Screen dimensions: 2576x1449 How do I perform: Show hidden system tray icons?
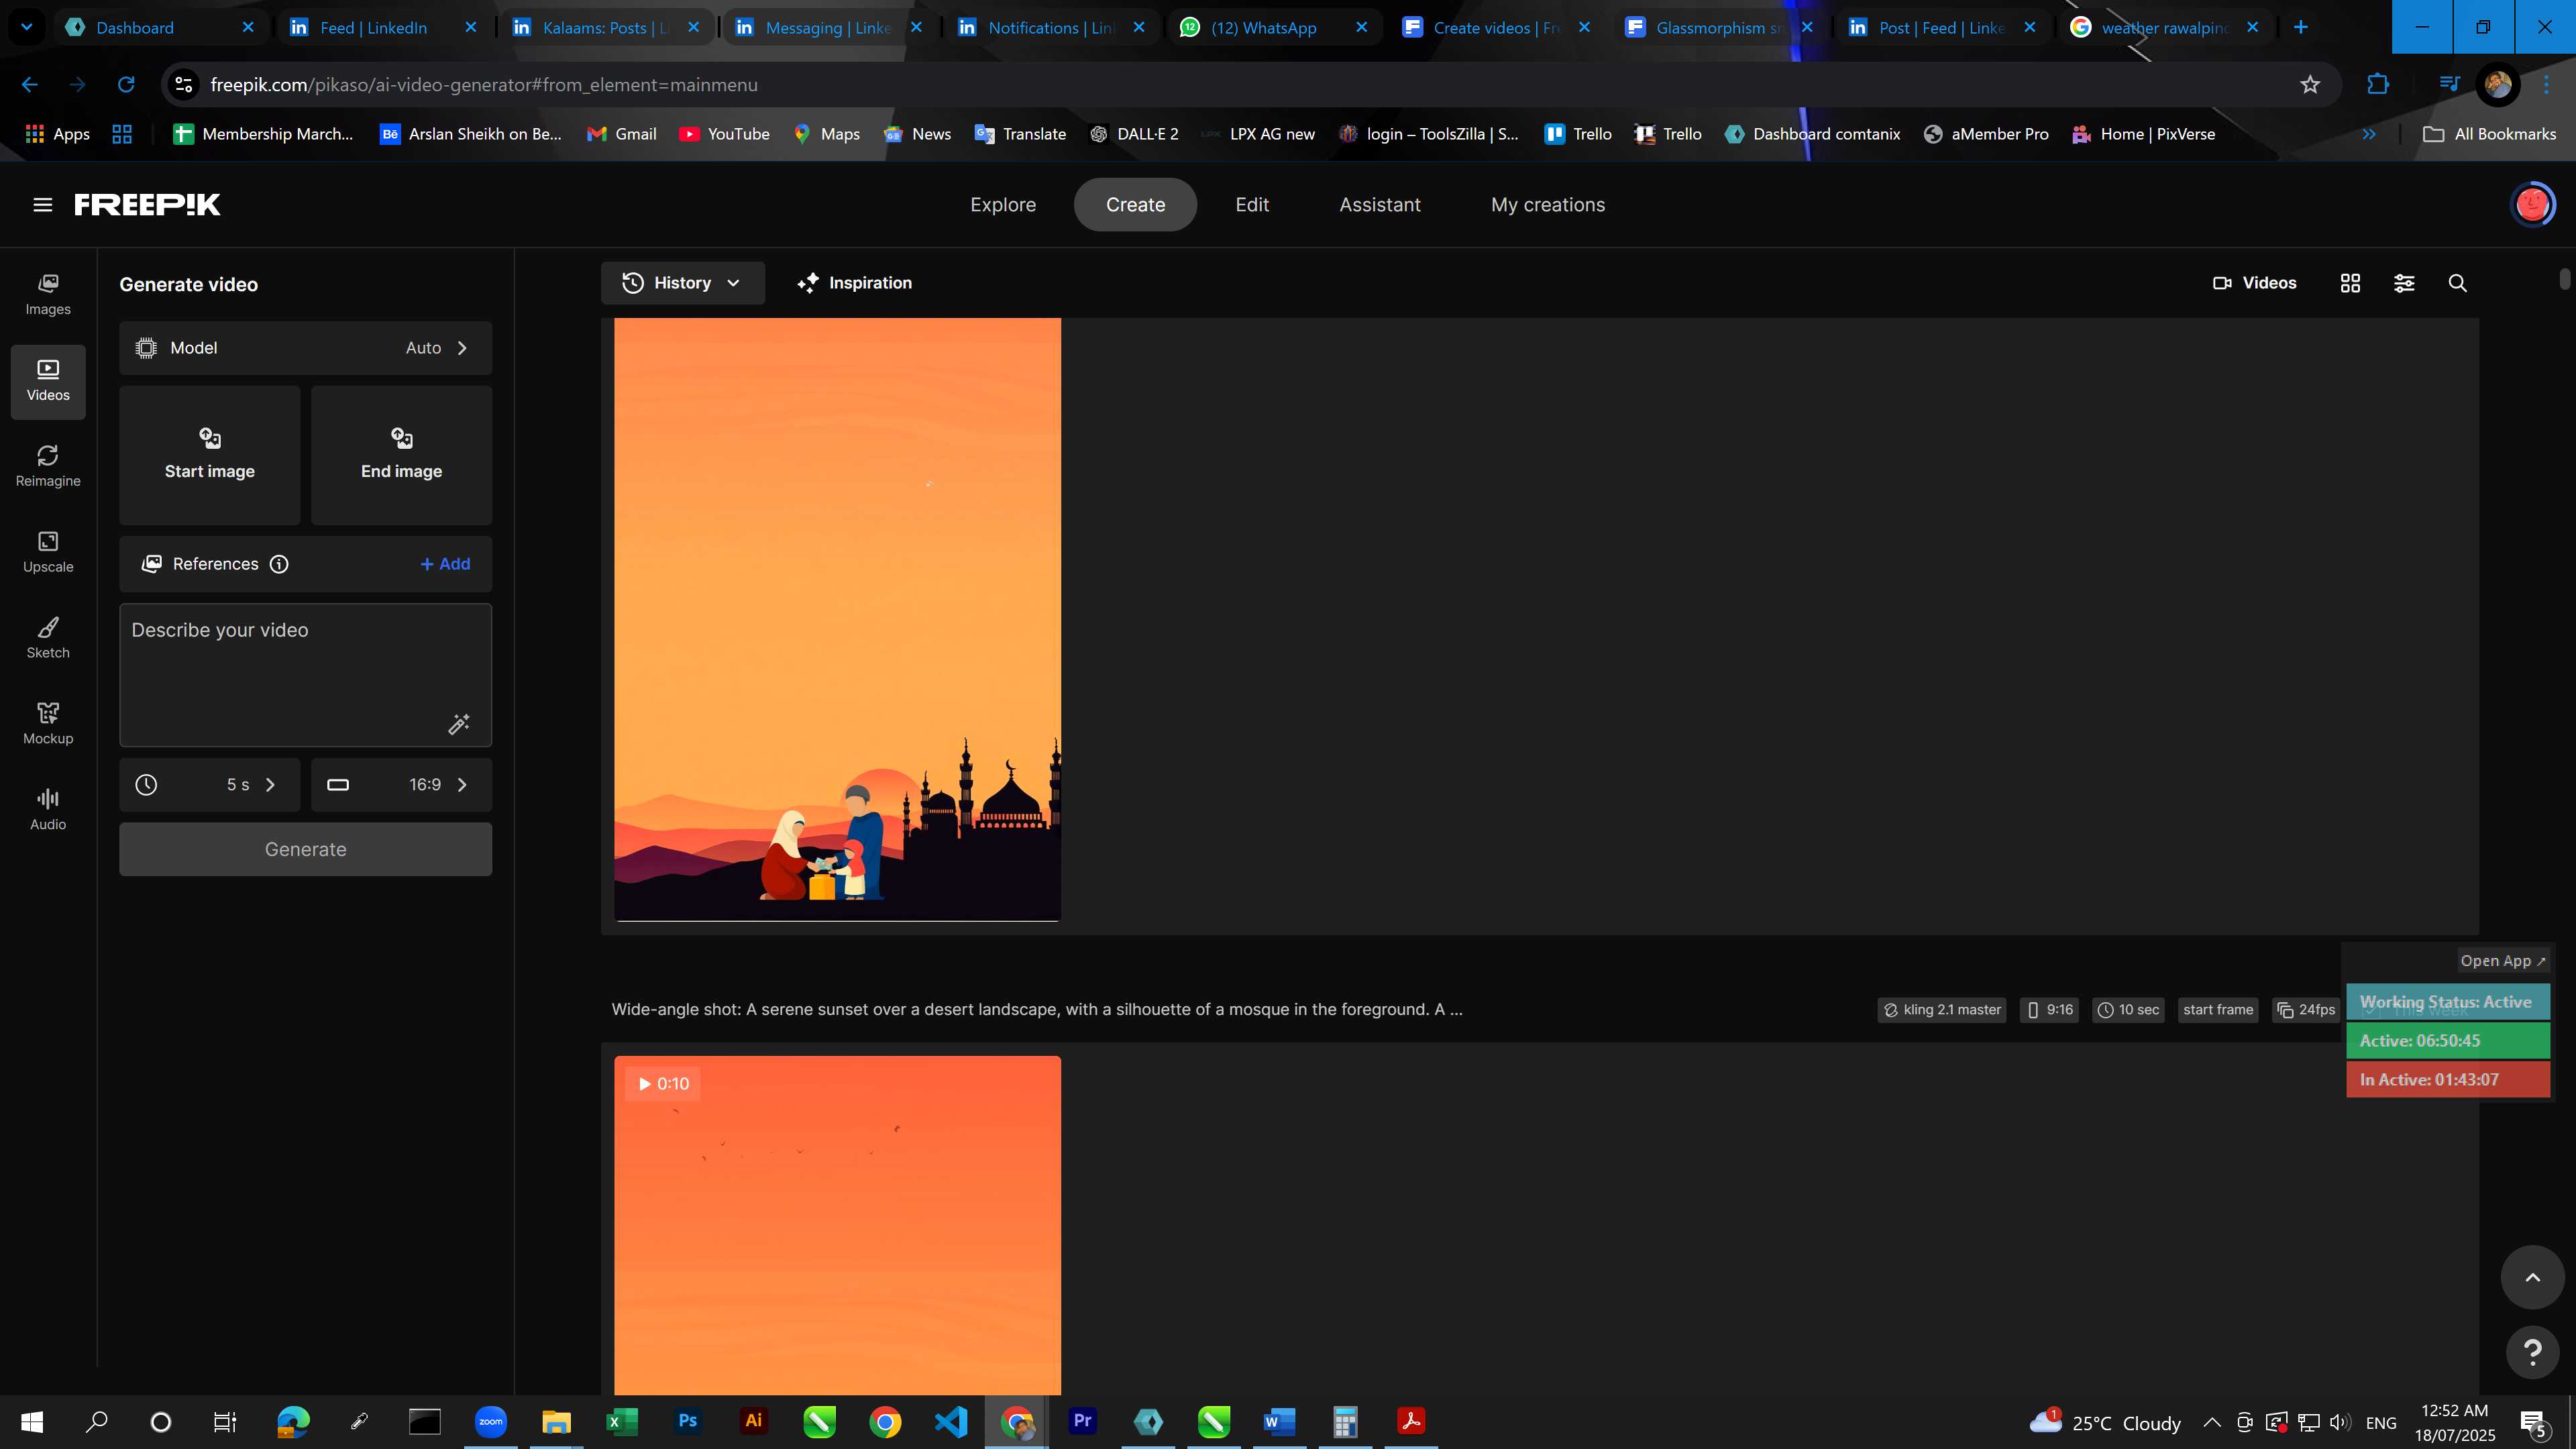(x=2211, y=1422)
